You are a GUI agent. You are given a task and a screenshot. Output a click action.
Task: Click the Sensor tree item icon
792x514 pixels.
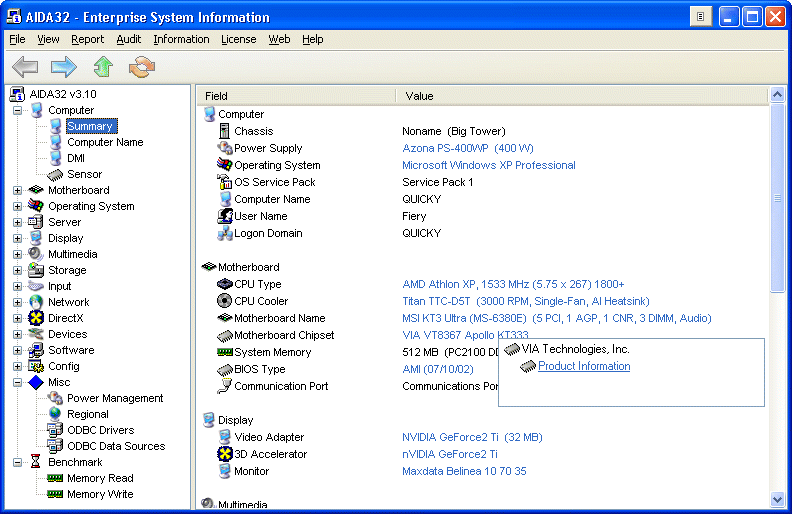point(55,174)
